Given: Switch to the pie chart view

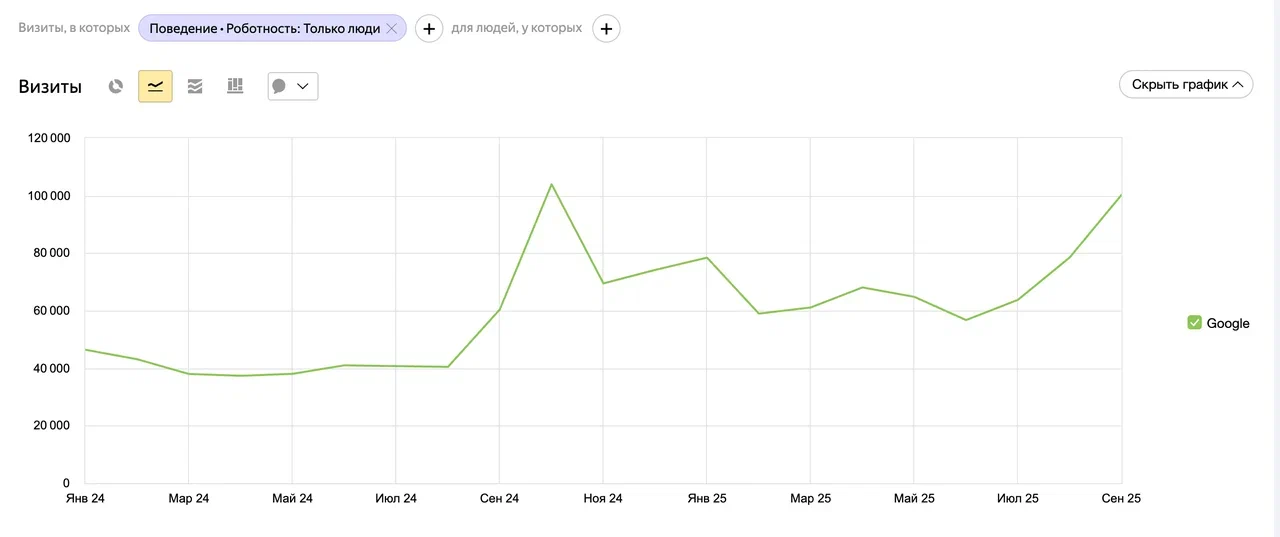Looking at the screenshot, I should [x=116, y=86].
